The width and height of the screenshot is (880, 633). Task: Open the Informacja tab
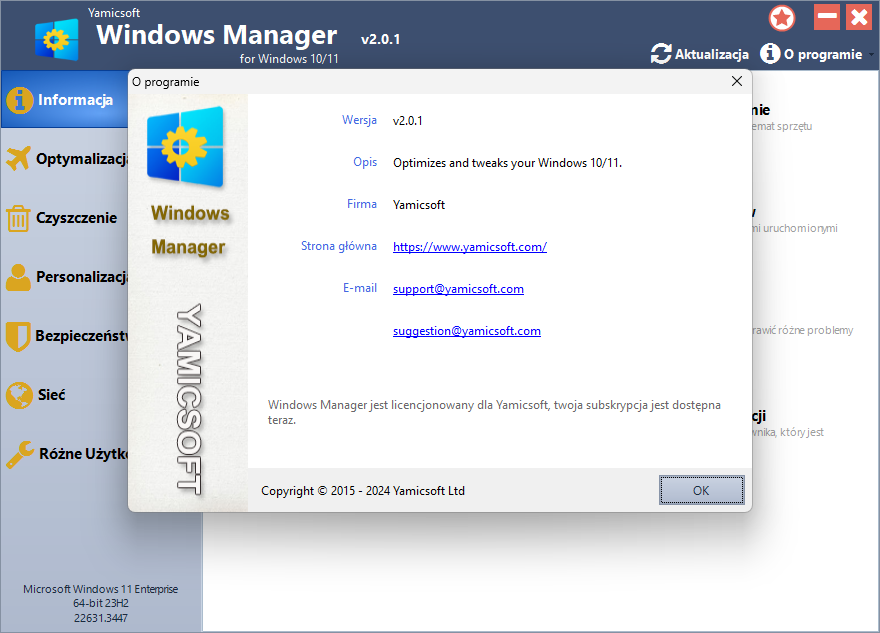coord(65,100)
